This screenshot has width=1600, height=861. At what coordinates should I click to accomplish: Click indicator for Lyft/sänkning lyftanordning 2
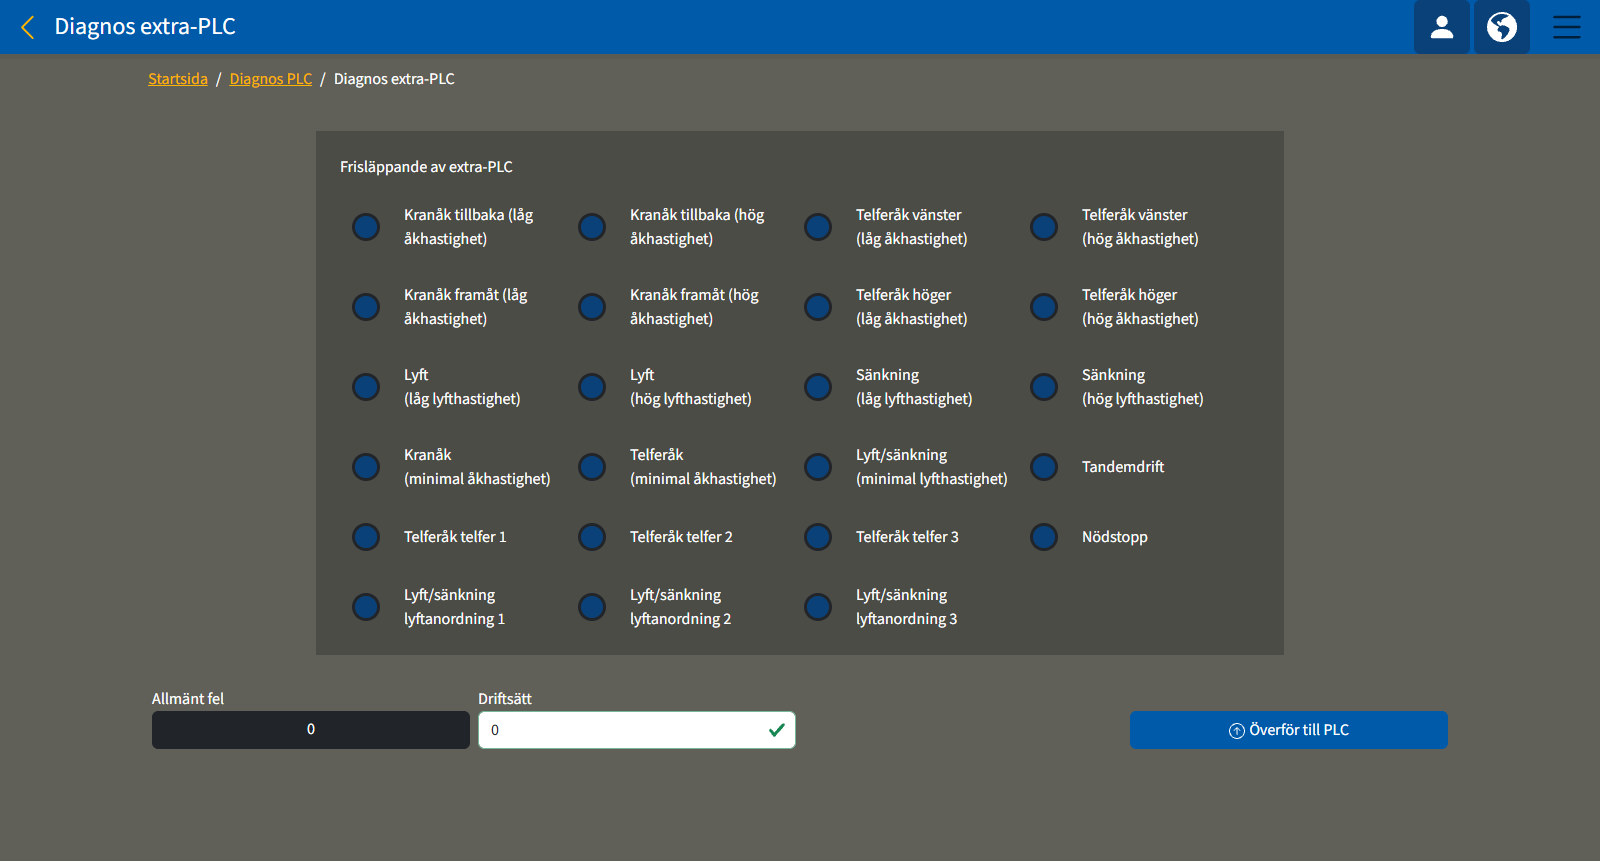[592, 607]
